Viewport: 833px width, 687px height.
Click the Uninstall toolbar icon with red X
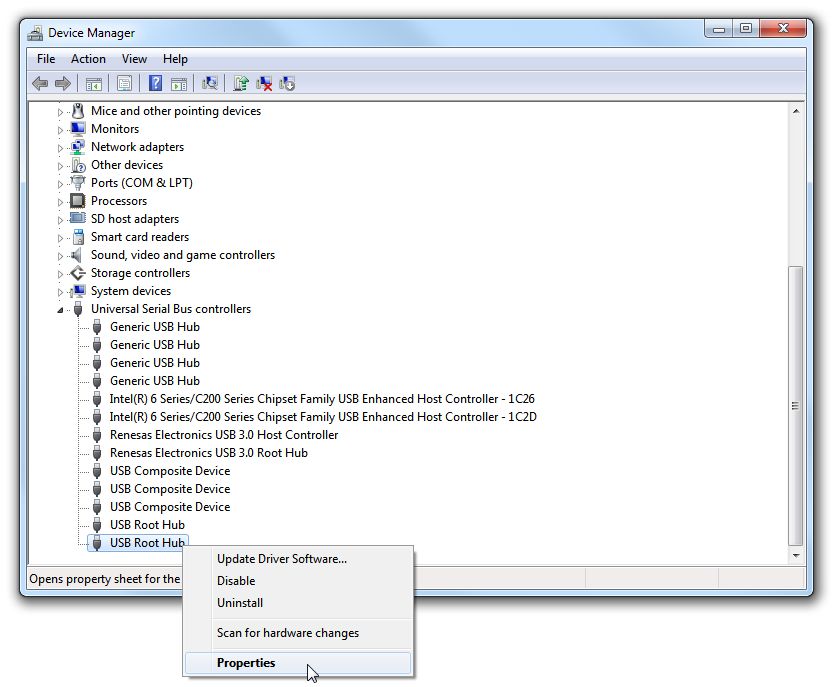click(x=264, y=83)
